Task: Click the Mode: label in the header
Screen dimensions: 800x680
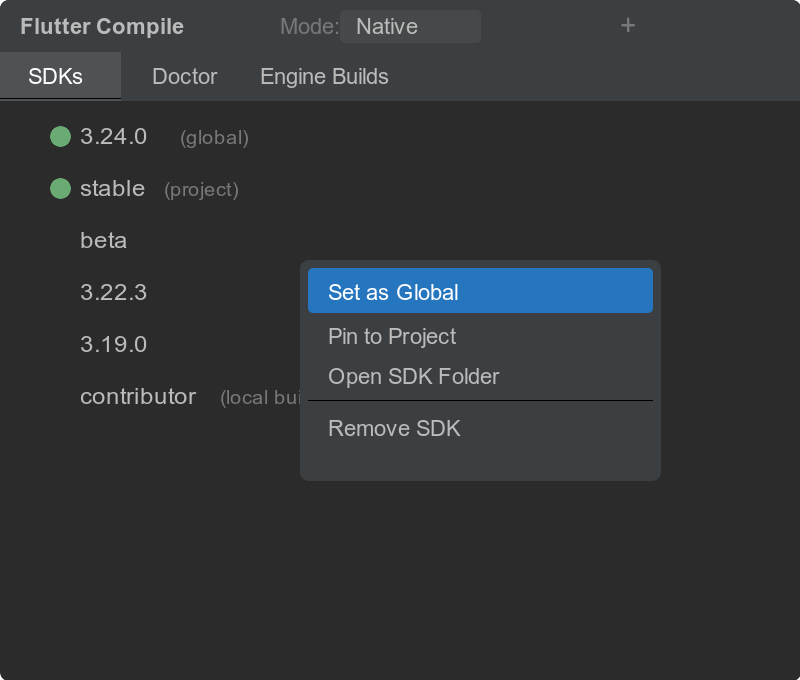Action: click(x=304, y=26)
